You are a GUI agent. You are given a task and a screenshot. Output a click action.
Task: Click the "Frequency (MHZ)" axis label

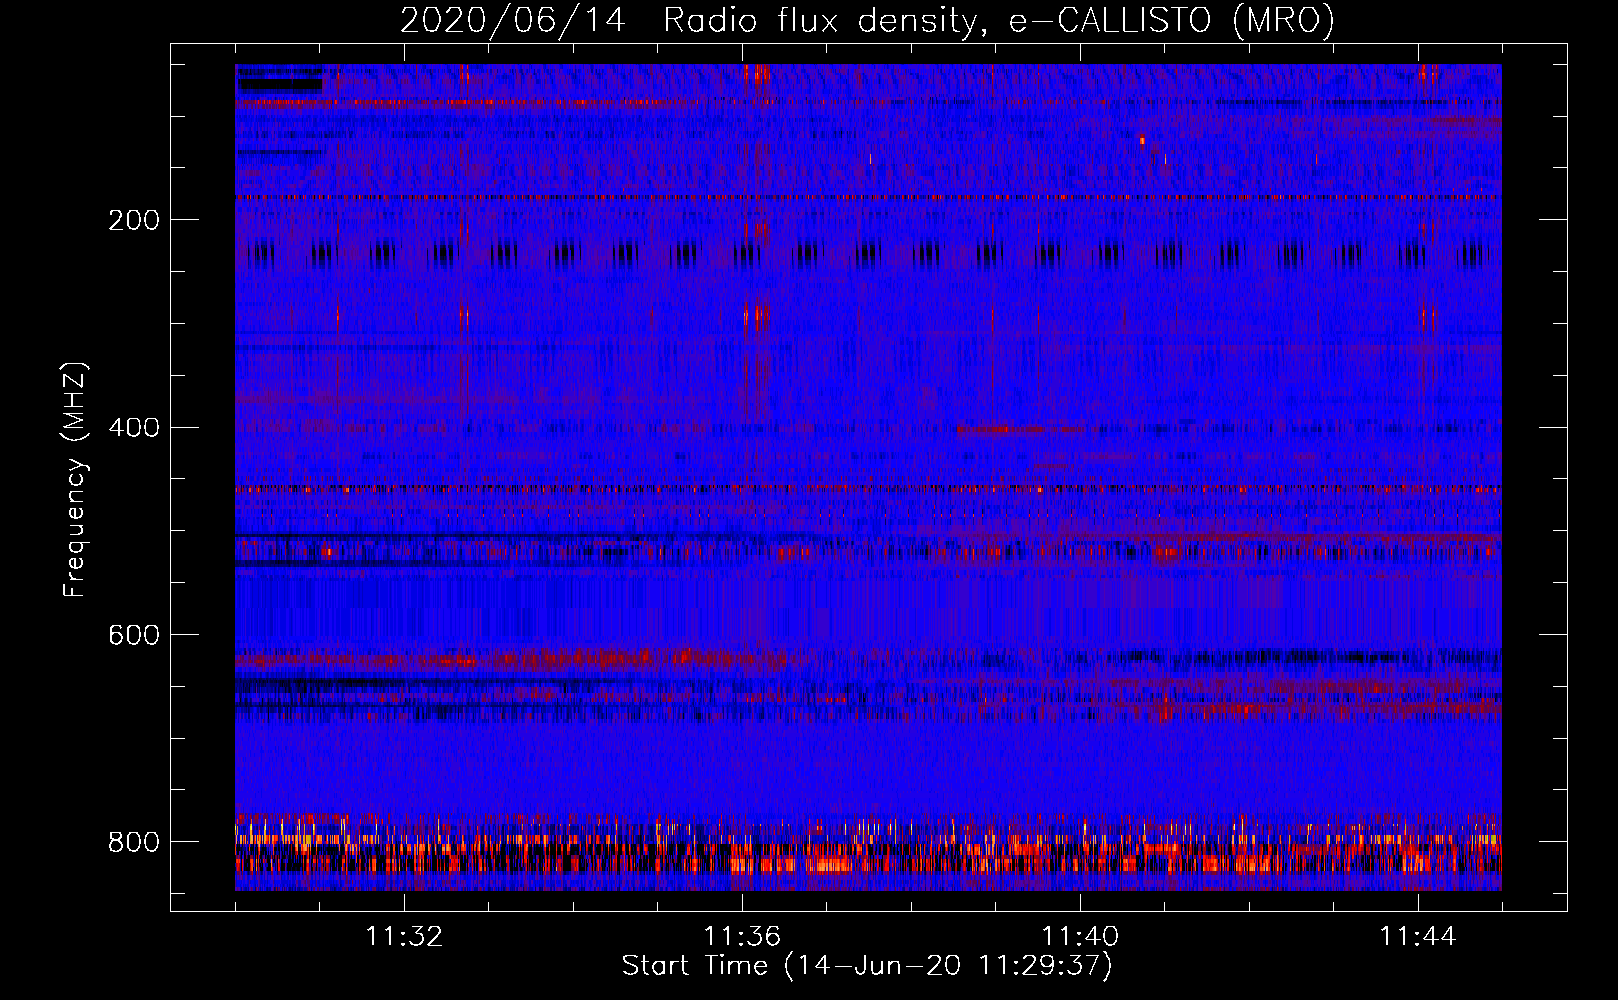75,480
